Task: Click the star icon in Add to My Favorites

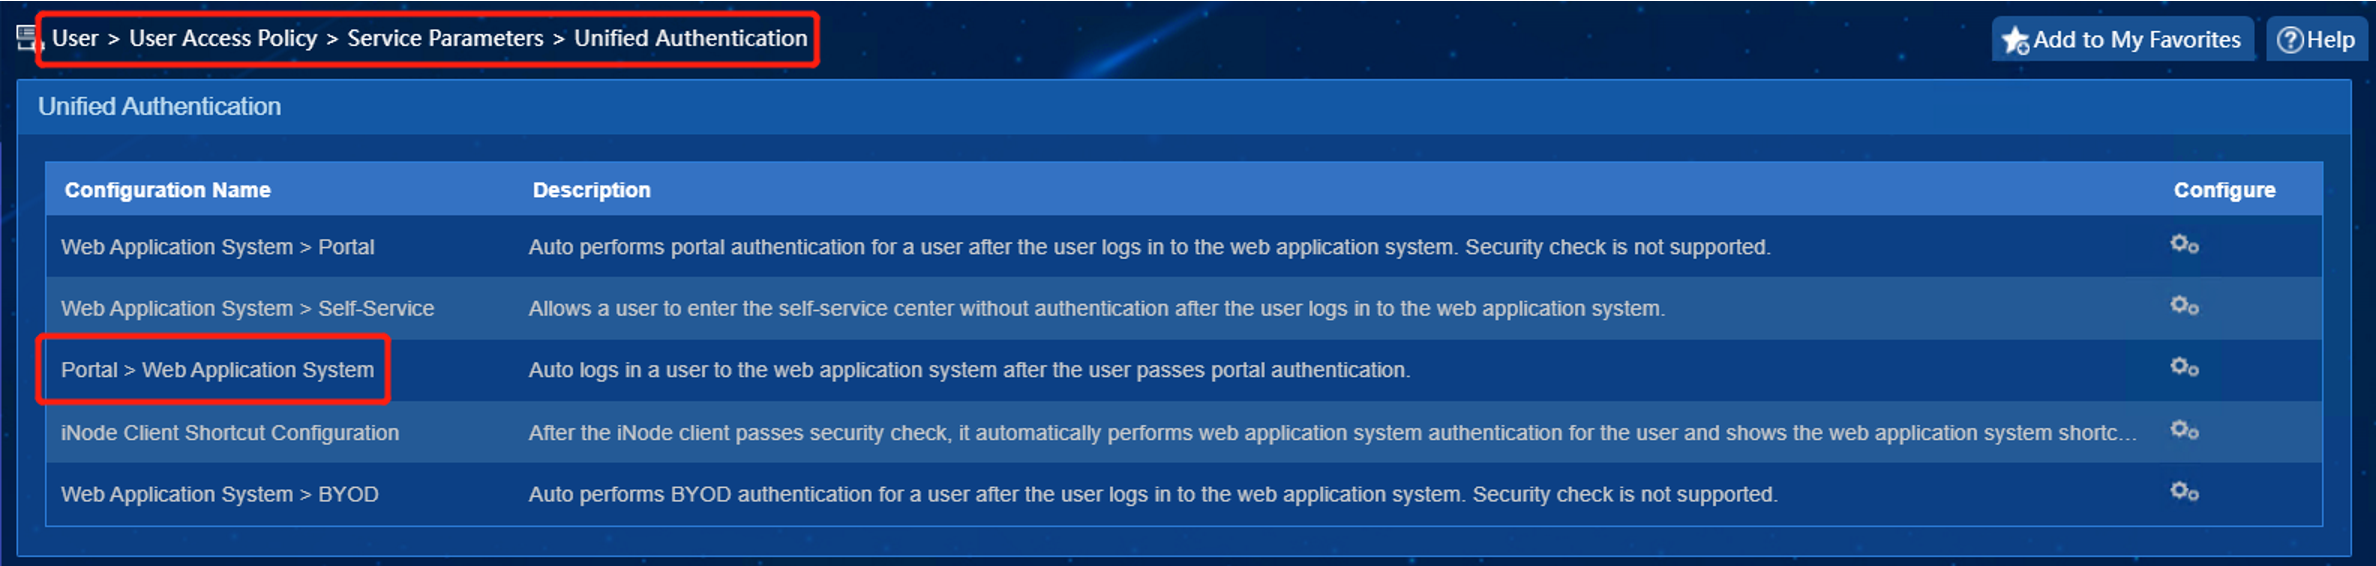Action: 2015,41
